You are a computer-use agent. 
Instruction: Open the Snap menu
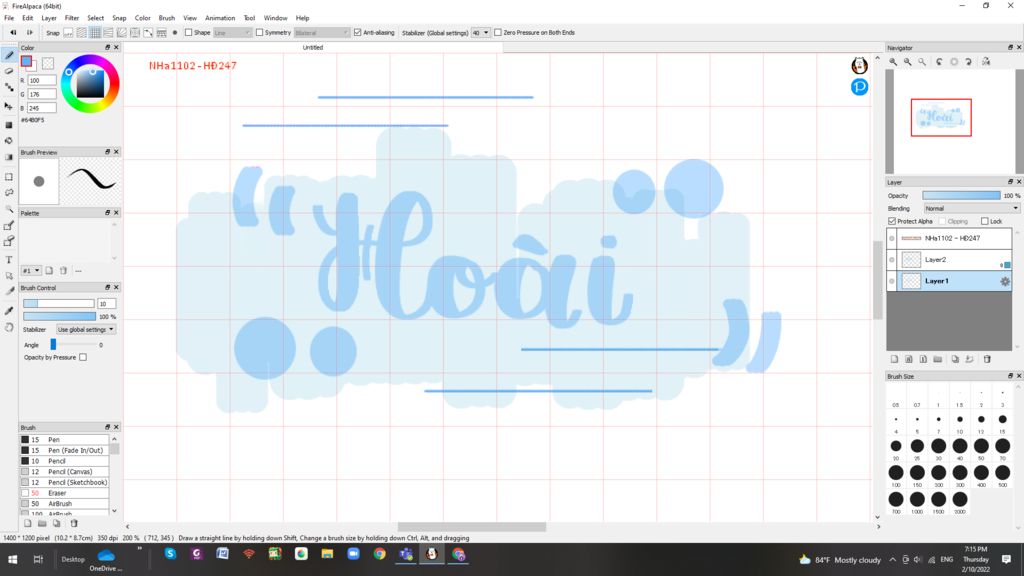click(x=119, y=18)
